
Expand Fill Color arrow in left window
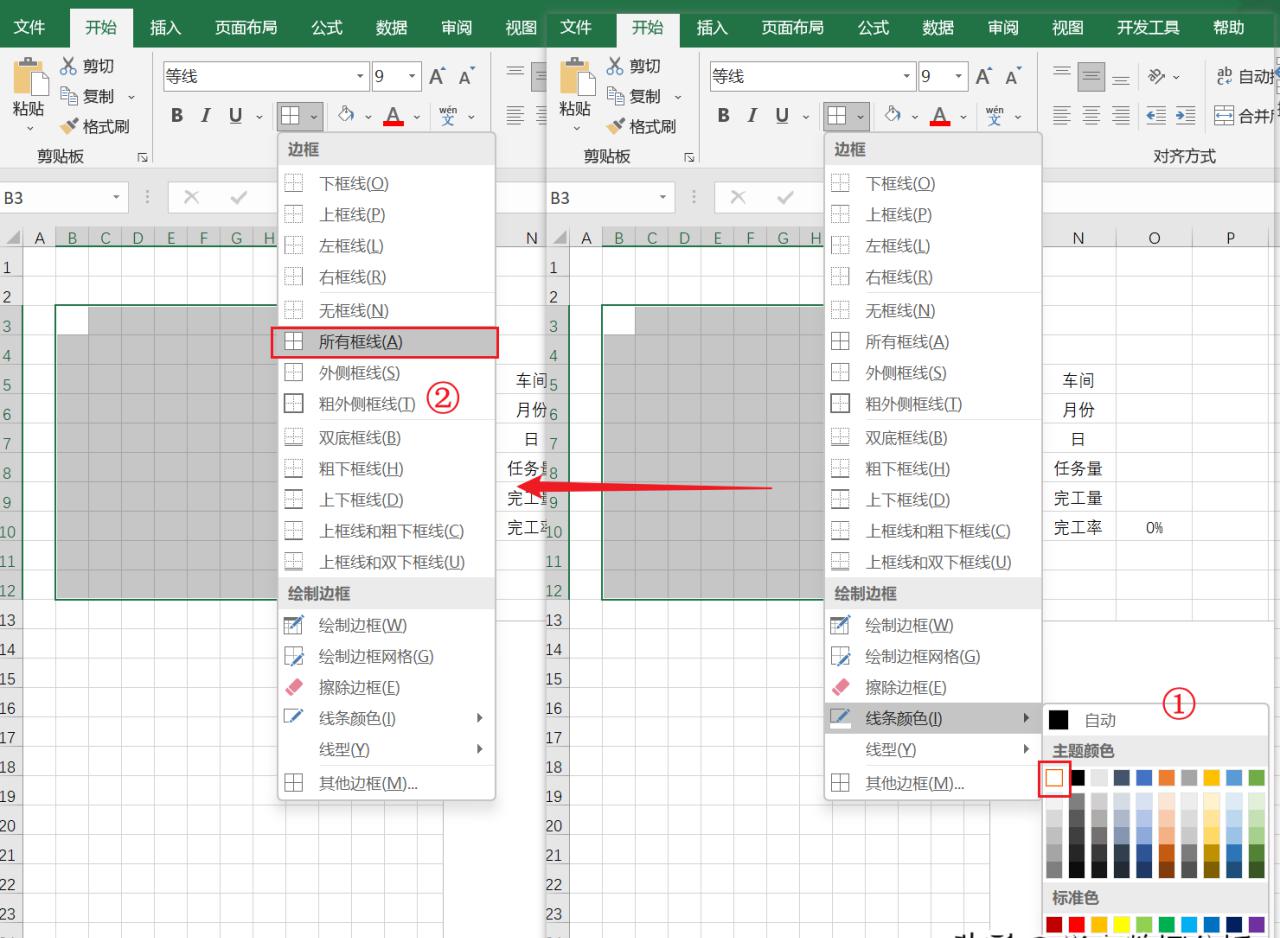pos(367,116)
